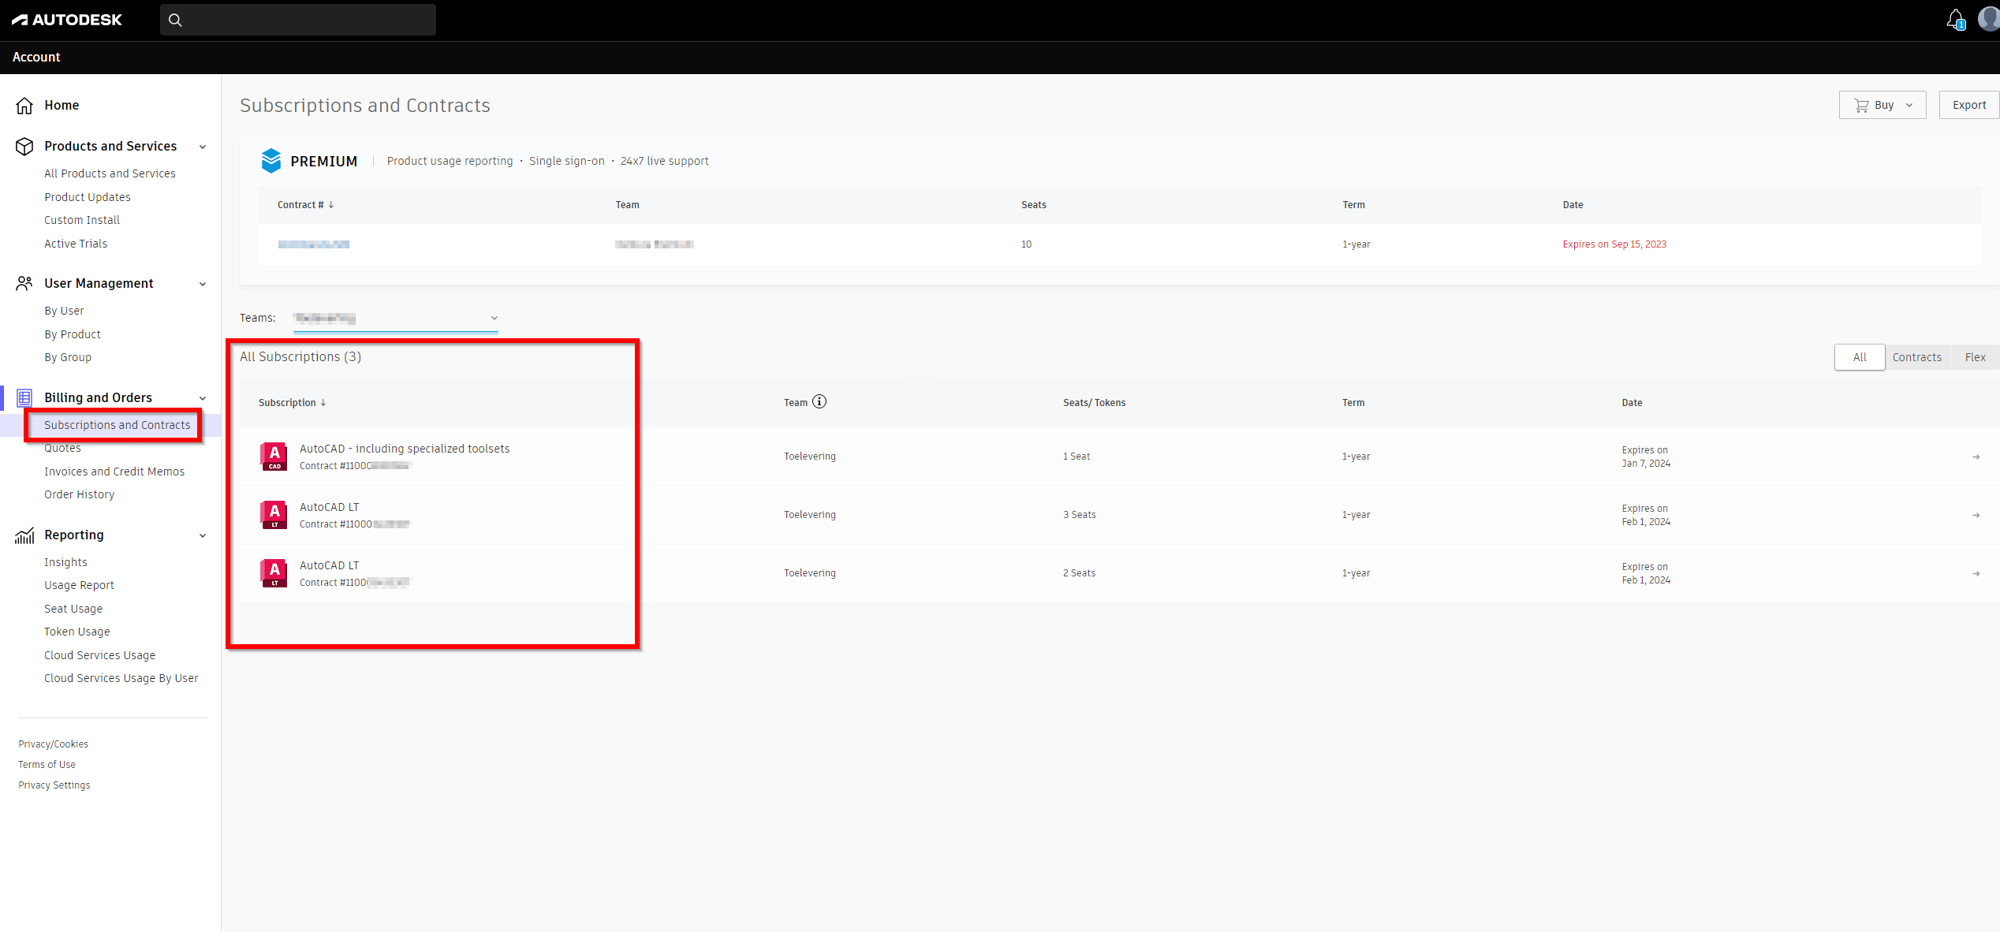Viewport: 2000px width, 932px height.
Task: Open All Products and Services
Action: pos(110,173)
